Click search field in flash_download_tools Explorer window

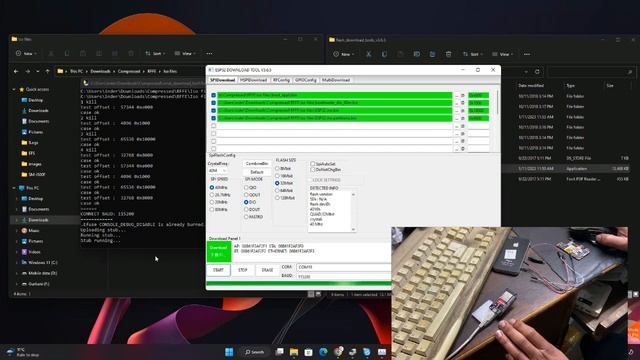pyautogui.click(x=591, y=71)
